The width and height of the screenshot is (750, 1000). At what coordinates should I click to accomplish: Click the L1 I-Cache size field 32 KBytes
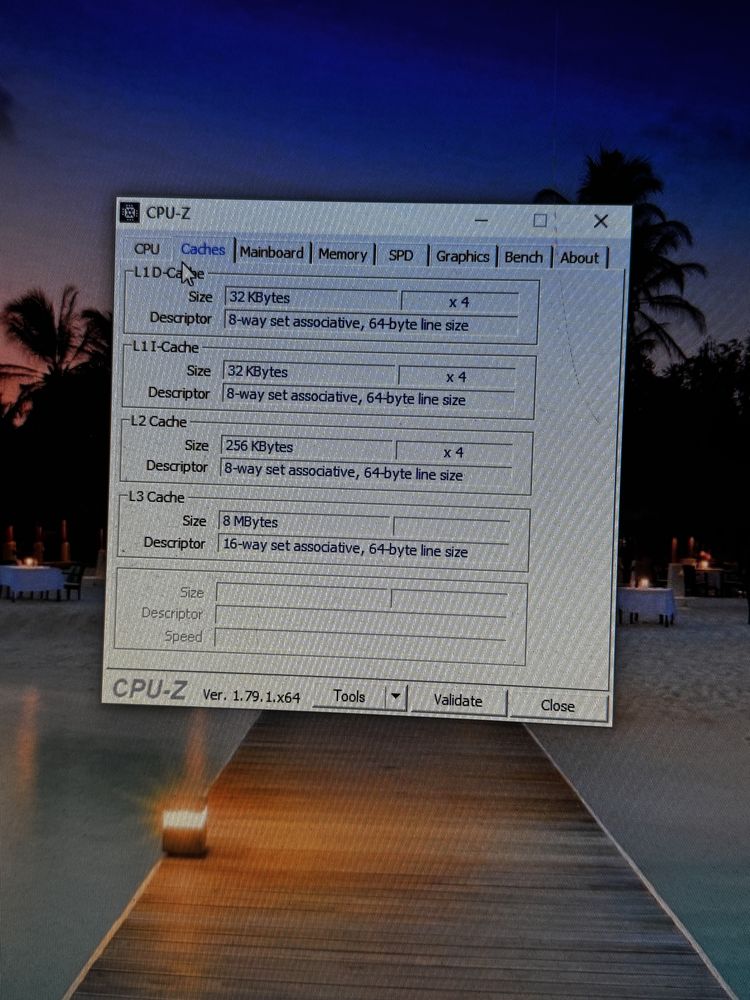309,372
